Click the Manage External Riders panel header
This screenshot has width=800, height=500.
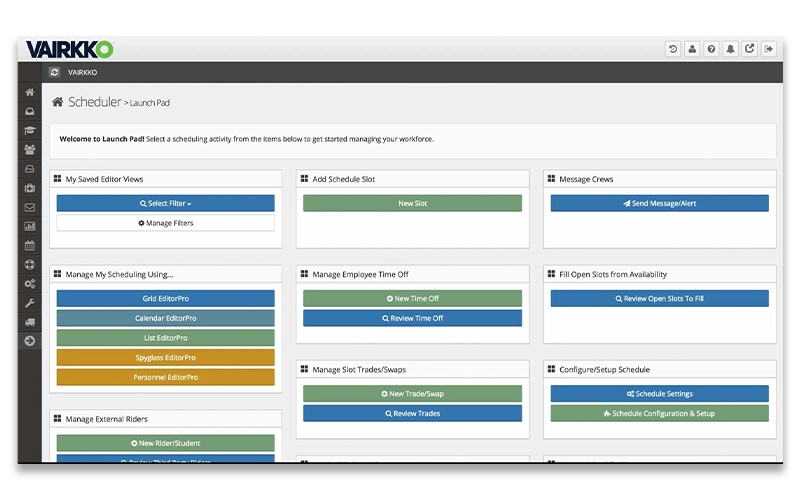click(165, 419)
